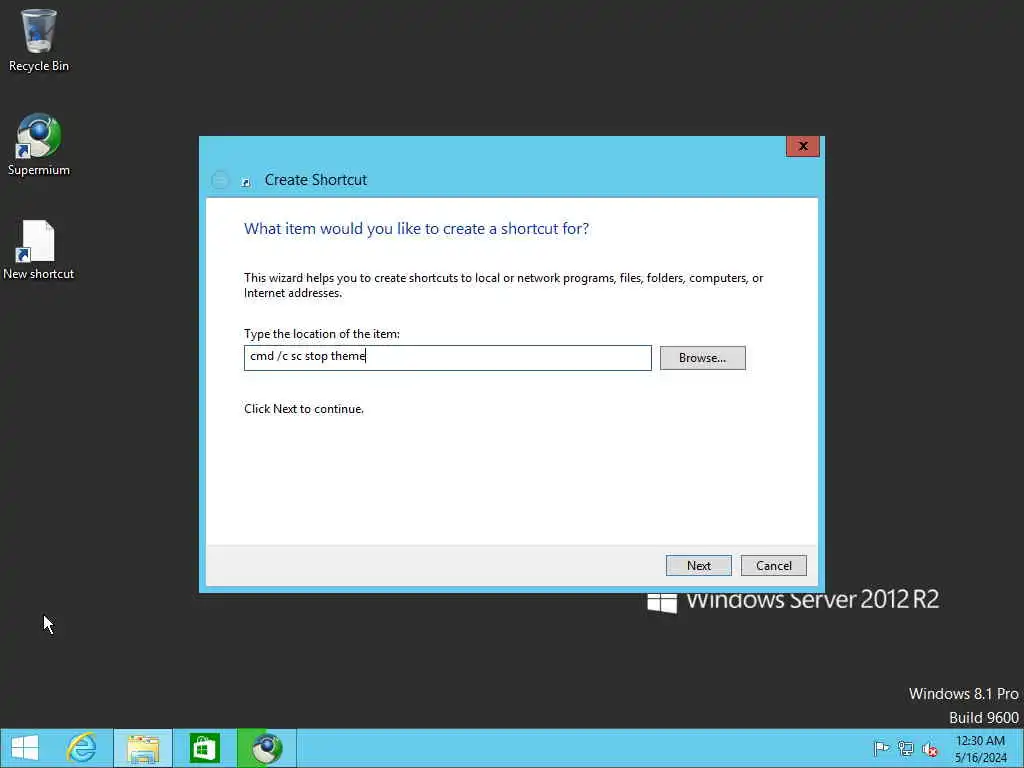Open File Explorer from the taskbar
The image size is (1024, 768).
tap(143, 748)
